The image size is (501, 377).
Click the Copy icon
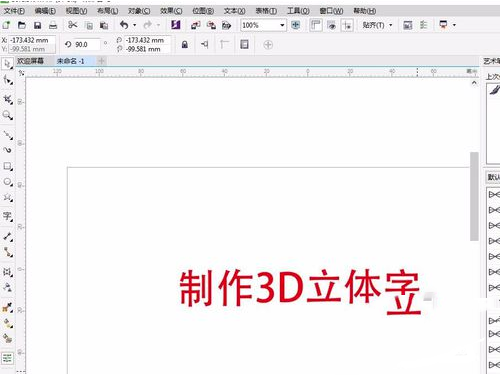pos(89,26)
